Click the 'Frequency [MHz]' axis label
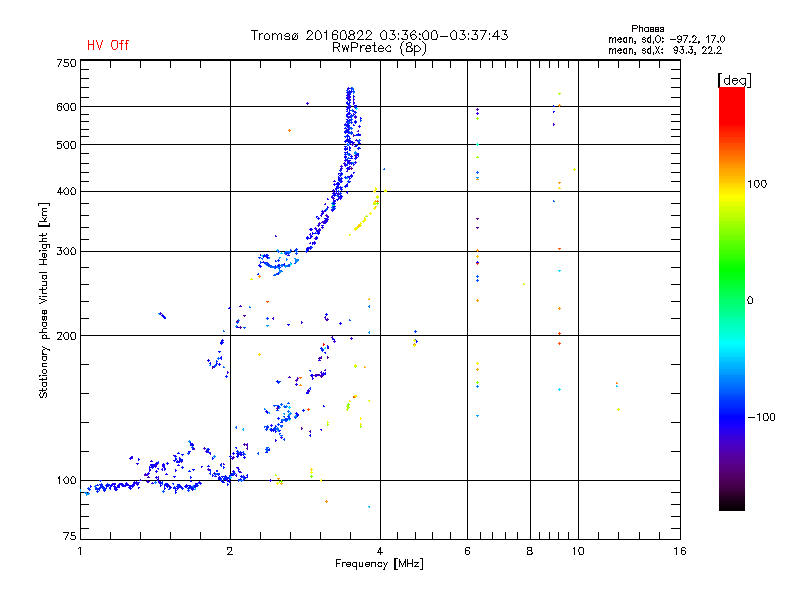The width and height of the screenshot is (800, 600). point(379,564)
